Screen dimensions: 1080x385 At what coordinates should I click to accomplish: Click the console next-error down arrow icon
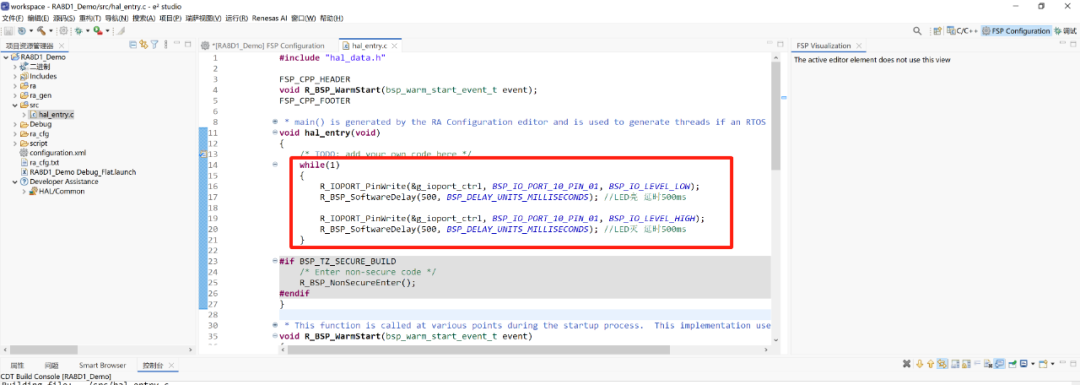[920, 364]
